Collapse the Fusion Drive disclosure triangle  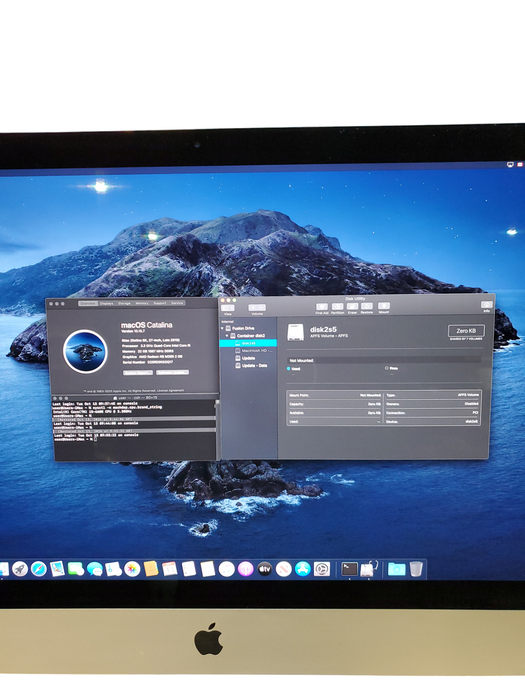222,328
